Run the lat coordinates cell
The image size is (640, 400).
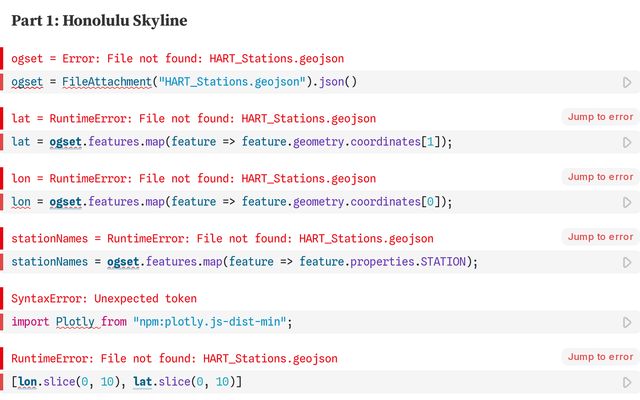(x=627, y=142)
